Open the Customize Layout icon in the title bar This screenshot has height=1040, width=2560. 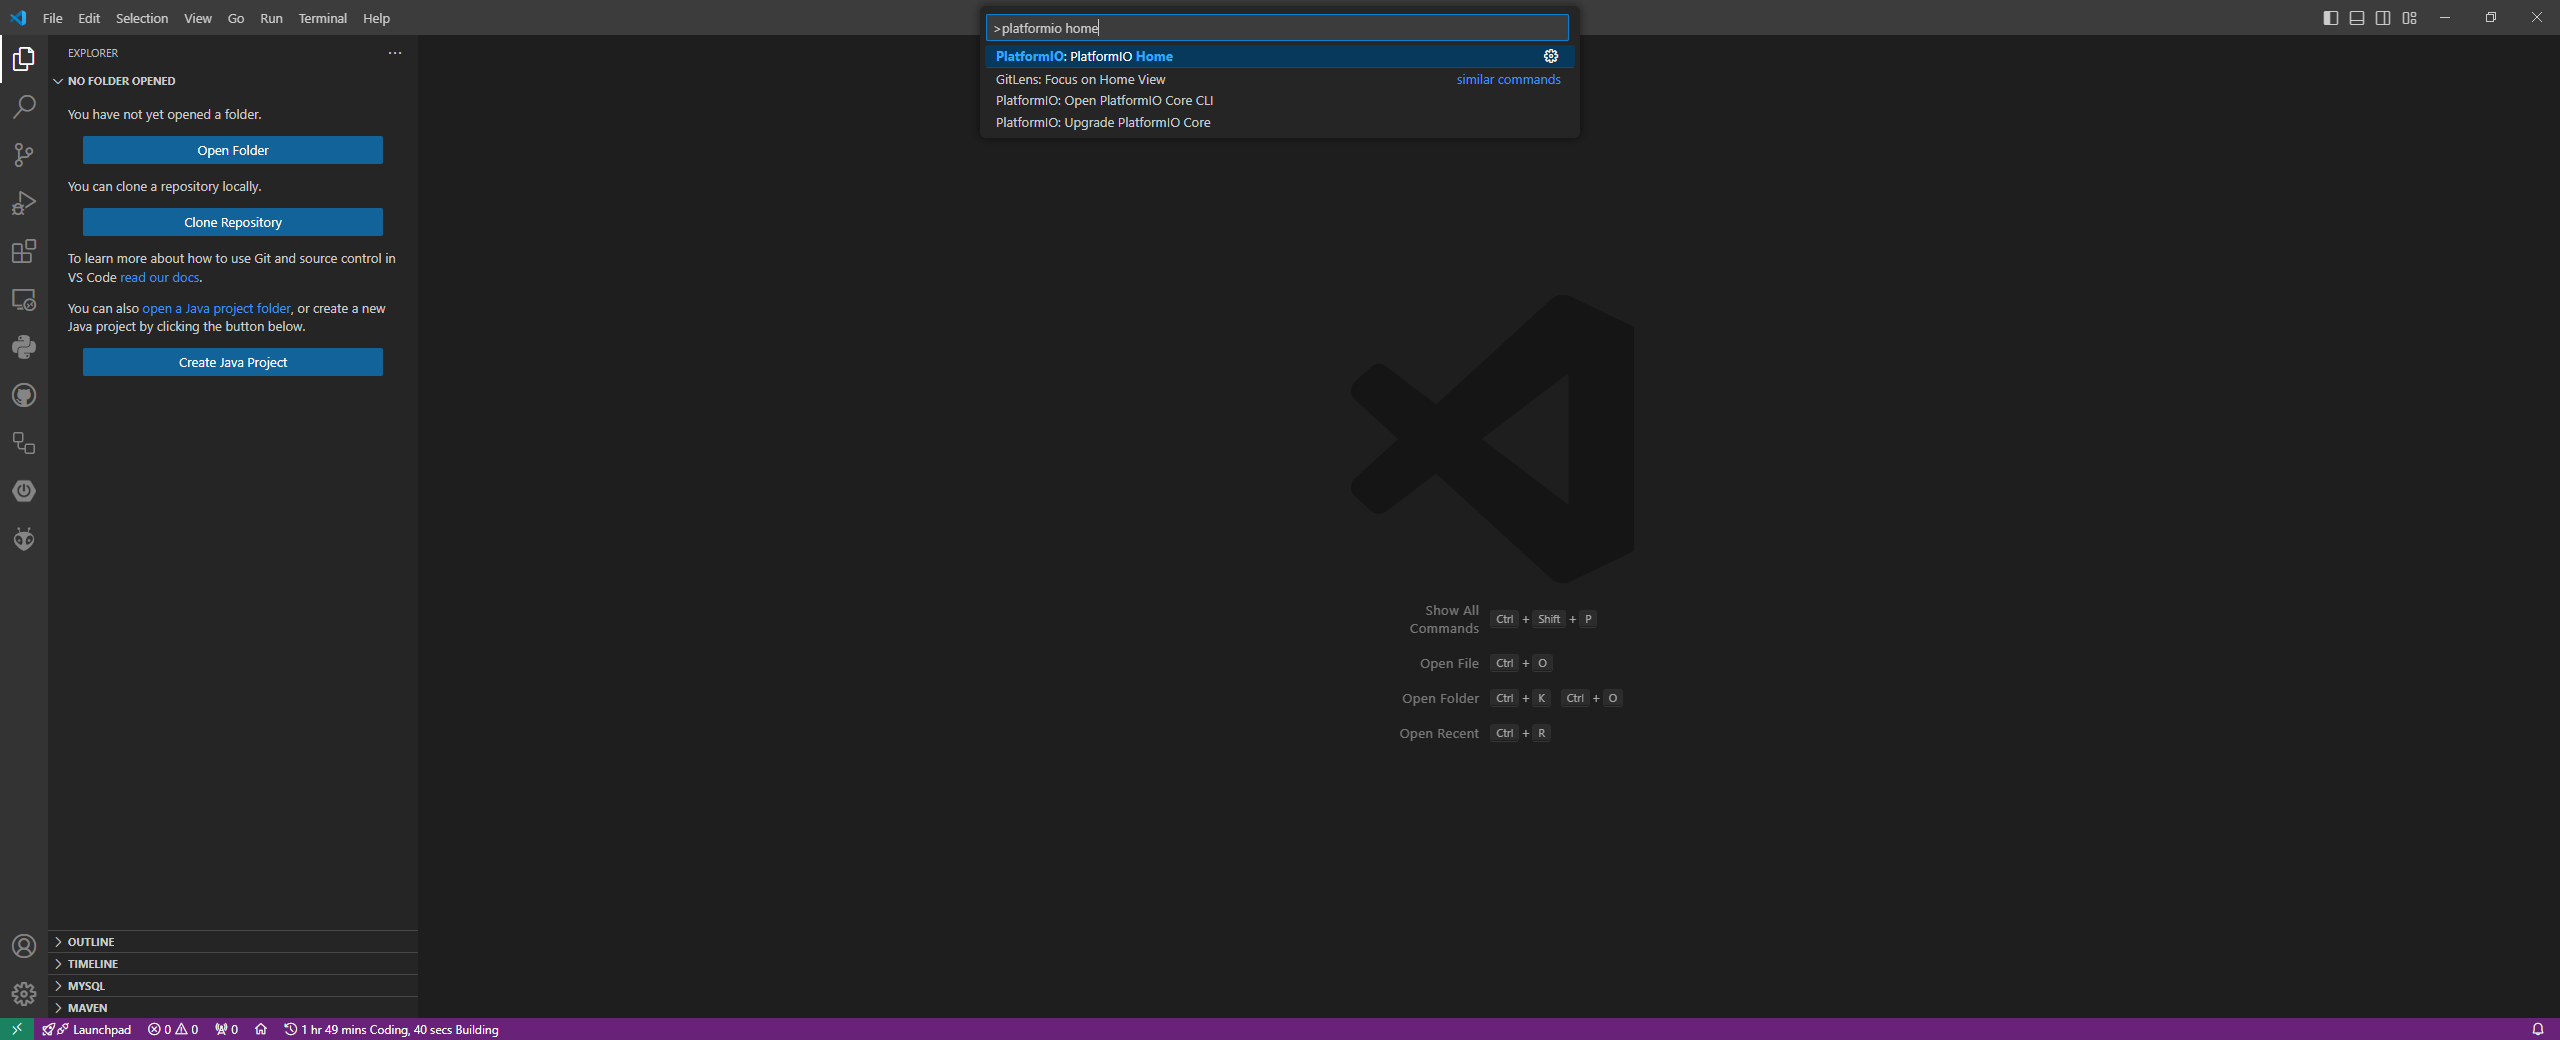tap(2410, 18)
